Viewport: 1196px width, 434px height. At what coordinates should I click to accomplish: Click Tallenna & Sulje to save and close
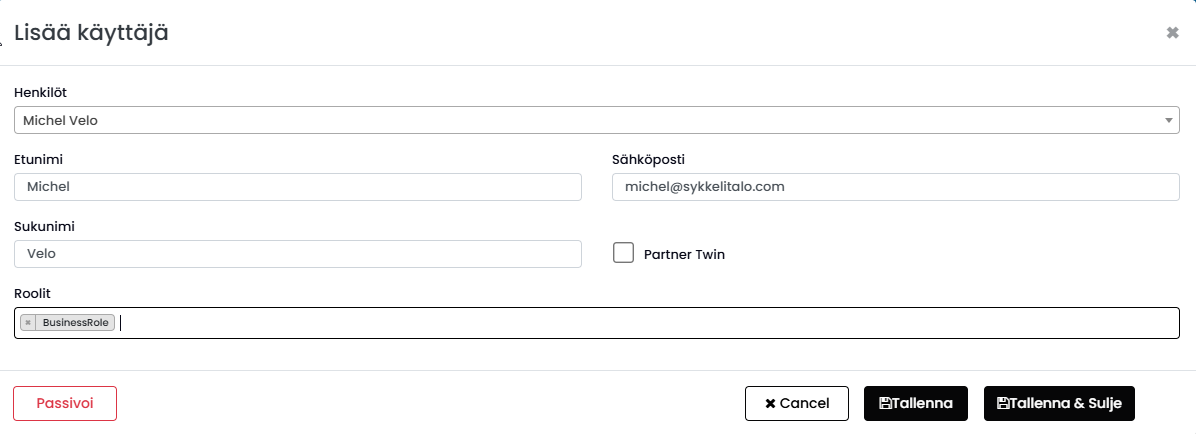pos(1059,403)
